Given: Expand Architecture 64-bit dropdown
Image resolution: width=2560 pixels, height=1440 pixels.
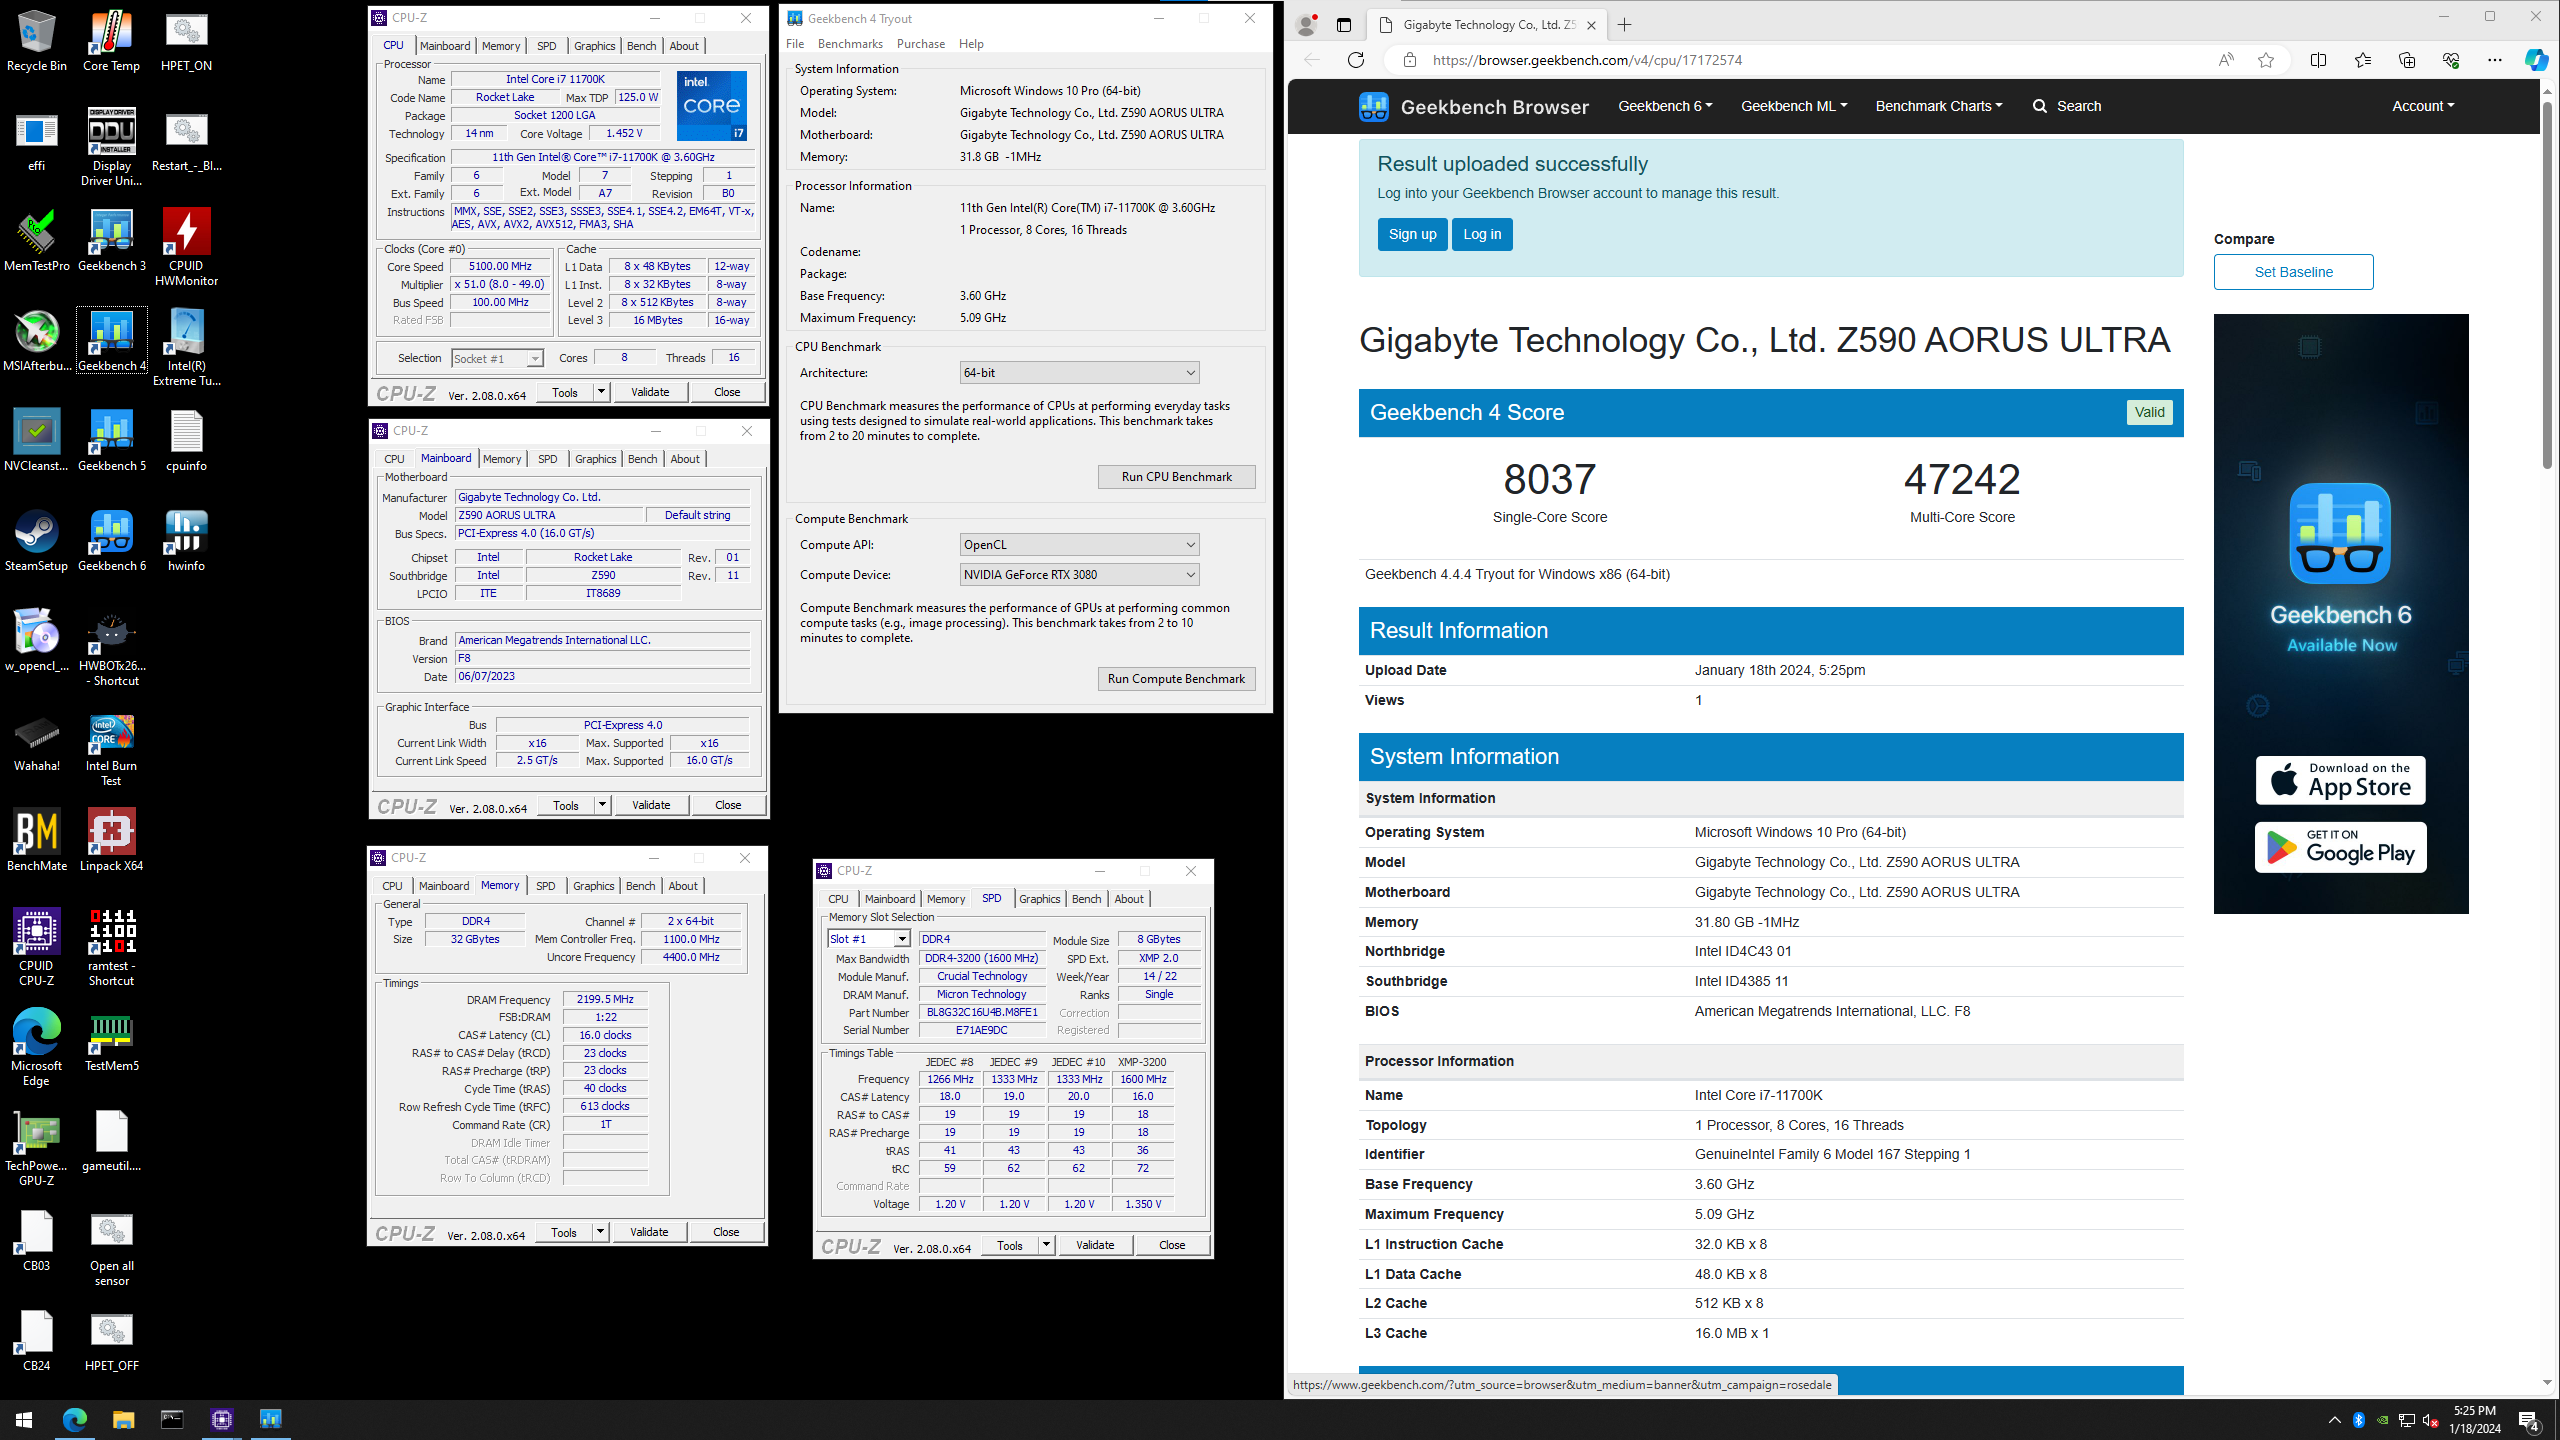Looking at the screenshot, I should (x=1079, y=373).
